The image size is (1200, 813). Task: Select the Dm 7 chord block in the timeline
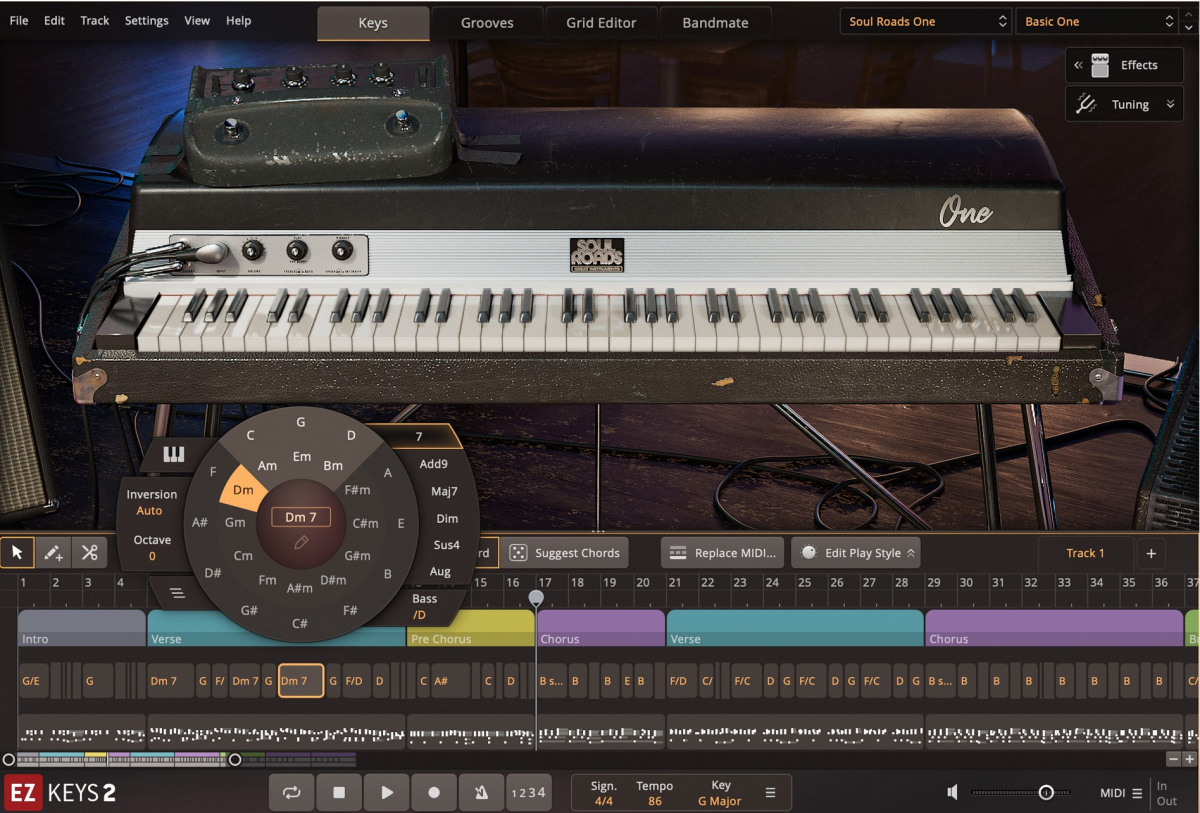[300, 680]
